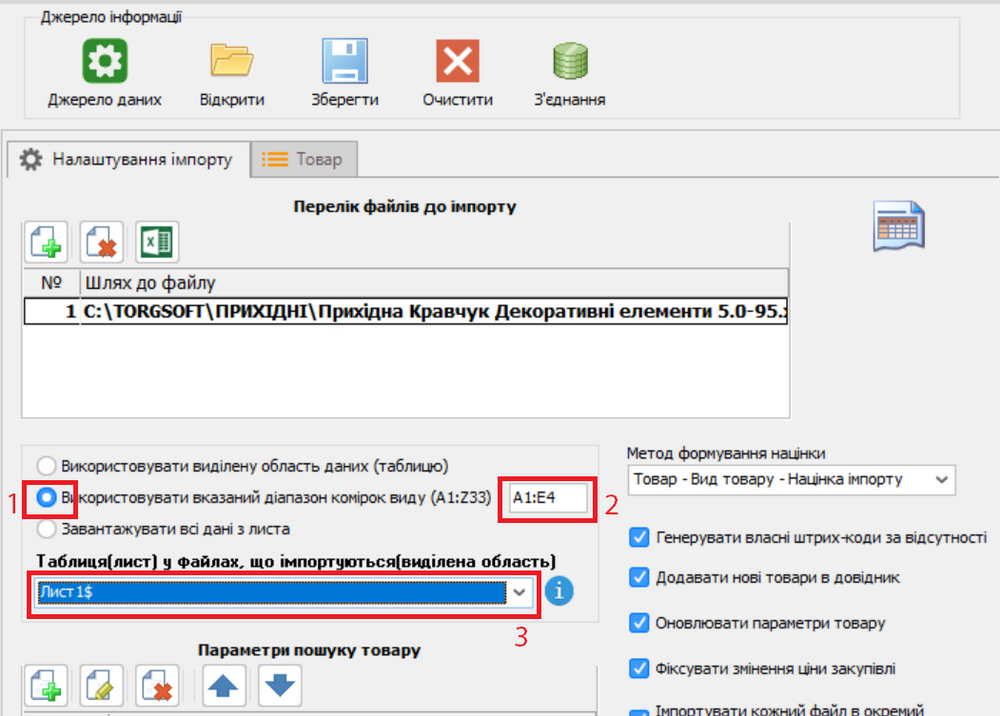Screen dimensions: 1000x716
Task: Click the Excel icon above file list
Action: (x=157, y=242)
